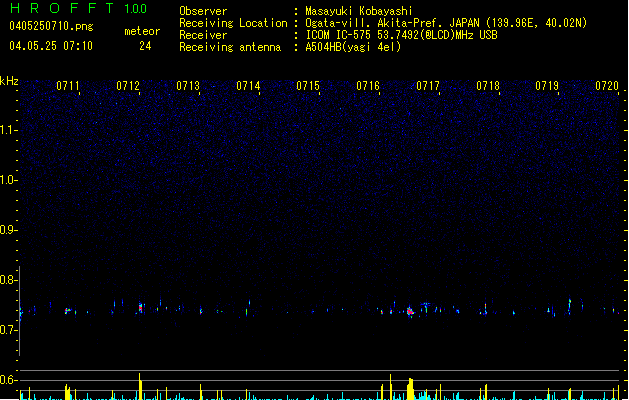The height and width of the screenshot is (400, 629).
Task: Click the 0719 time marker
Action: (x=547, y=86)
